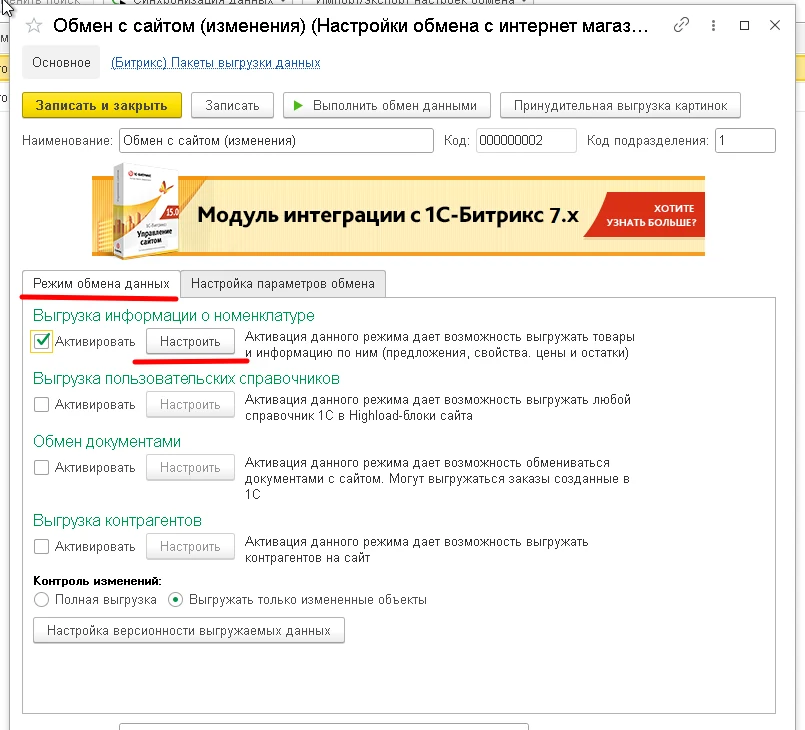Click Выгрузка пользовательских справочников heading
Screen dimensions: 805x730
coord(186,378)
